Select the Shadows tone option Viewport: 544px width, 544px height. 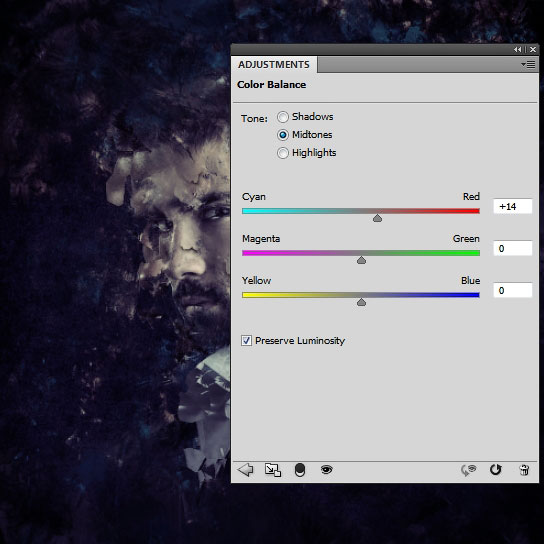[x=283, y=117]
